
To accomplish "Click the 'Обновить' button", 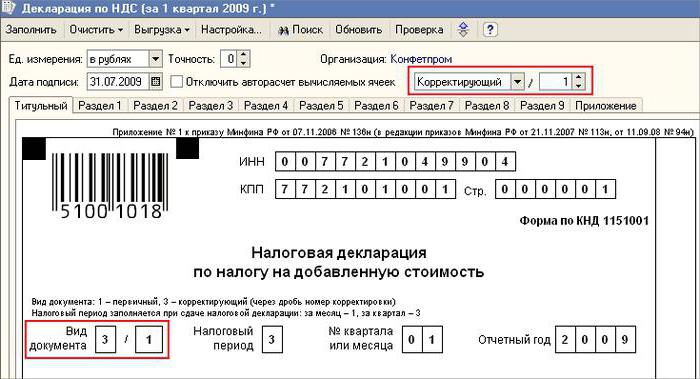I will pyautogui.click(x=358, y=30).
